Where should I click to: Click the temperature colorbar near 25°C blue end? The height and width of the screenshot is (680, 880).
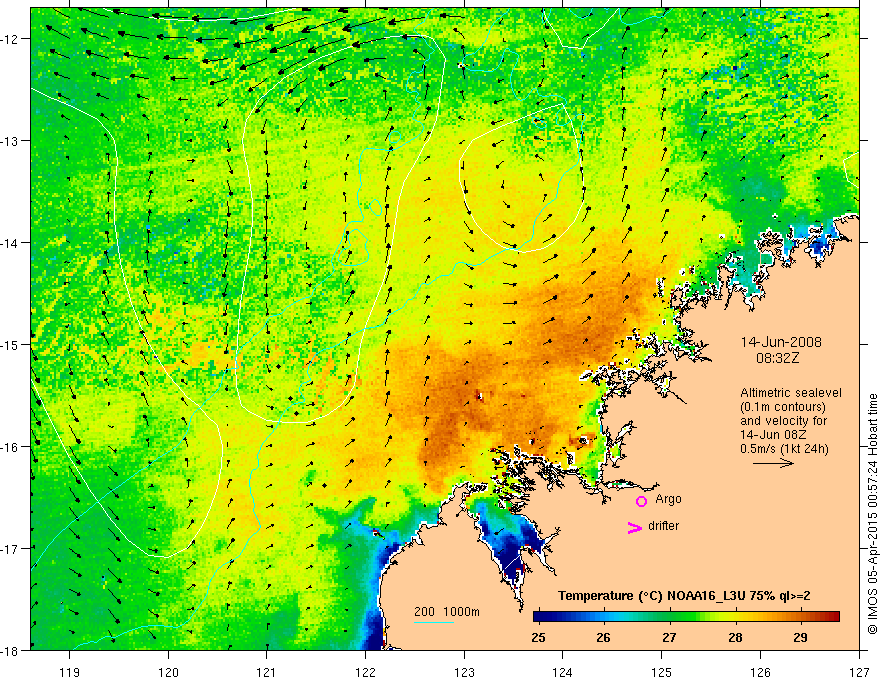(x=540, y=617)
